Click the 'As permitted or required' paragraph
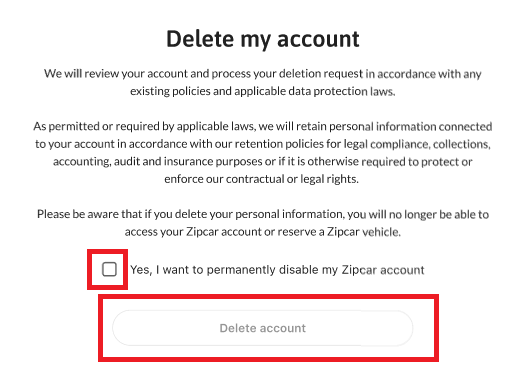This screenshot has height=378, width=523. 263,152
